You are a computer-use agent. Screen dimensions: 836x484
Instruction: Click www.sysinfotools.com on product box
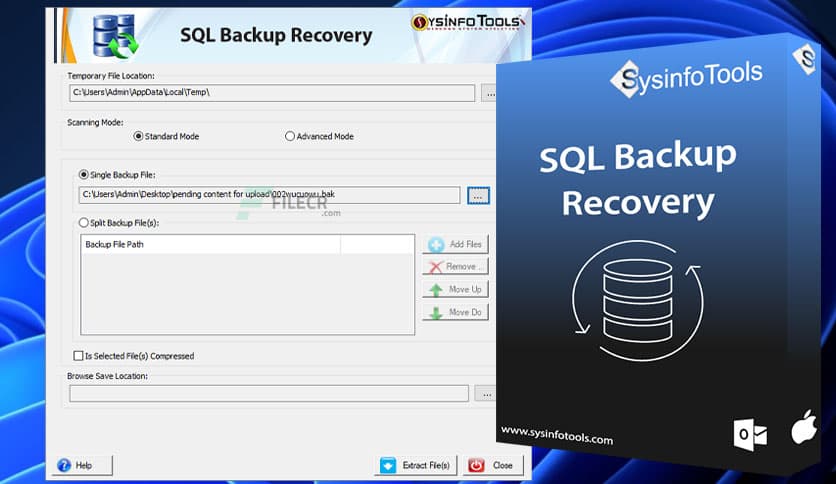coord(557,435)
